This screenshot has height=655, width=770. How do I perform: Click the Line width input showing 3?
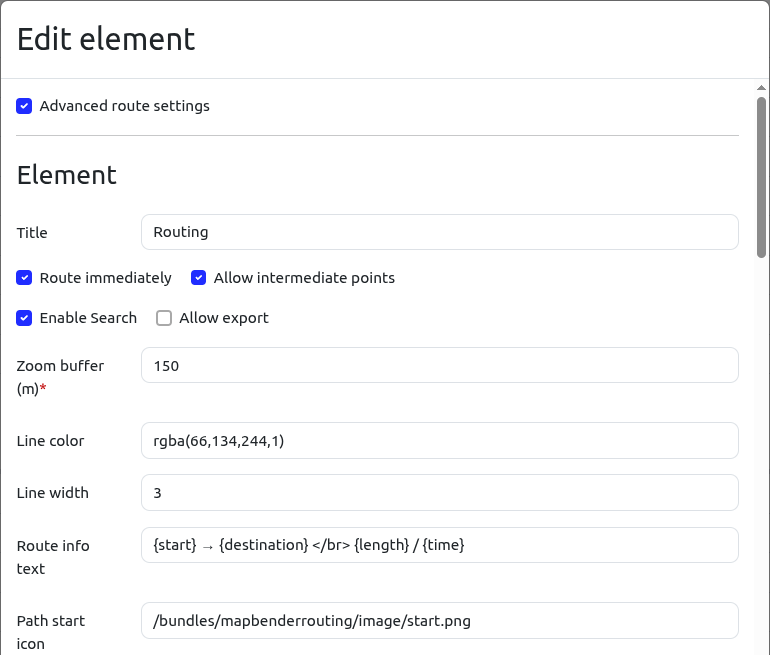pos(439,492)
